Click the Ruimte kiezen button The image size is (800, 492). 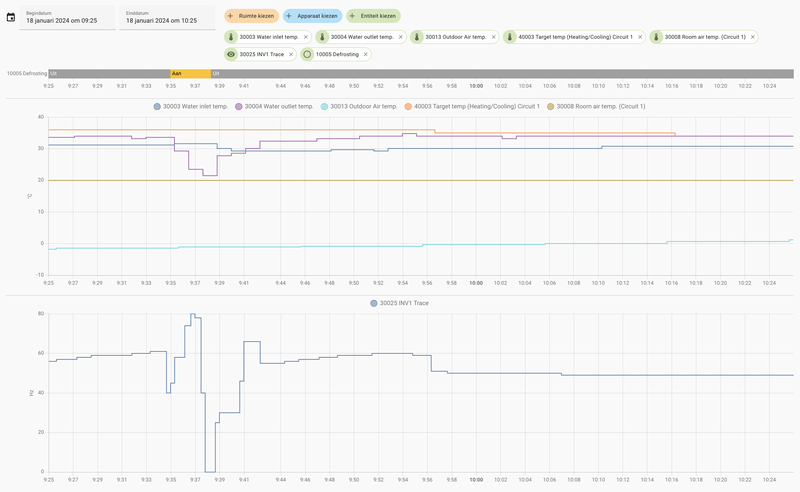252,16
